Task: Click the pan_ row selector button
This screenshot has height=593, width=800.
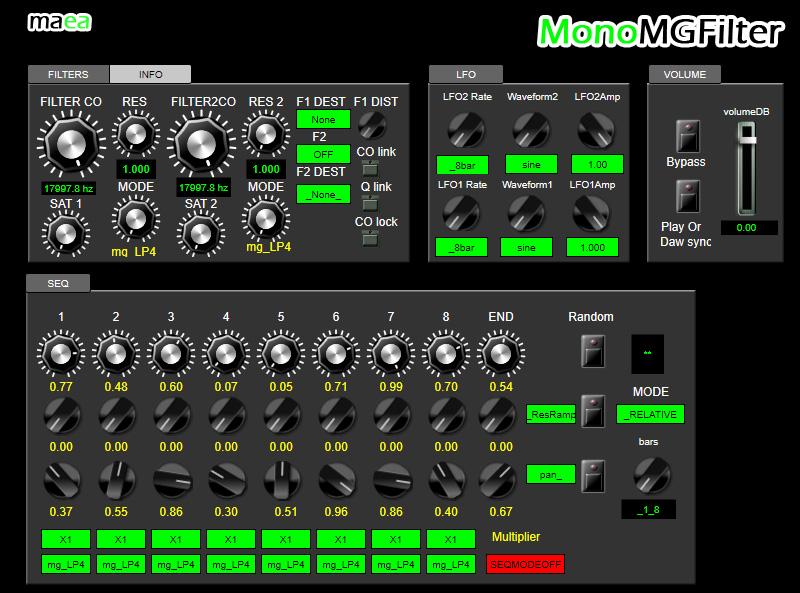Action: [x=551, y=475]
